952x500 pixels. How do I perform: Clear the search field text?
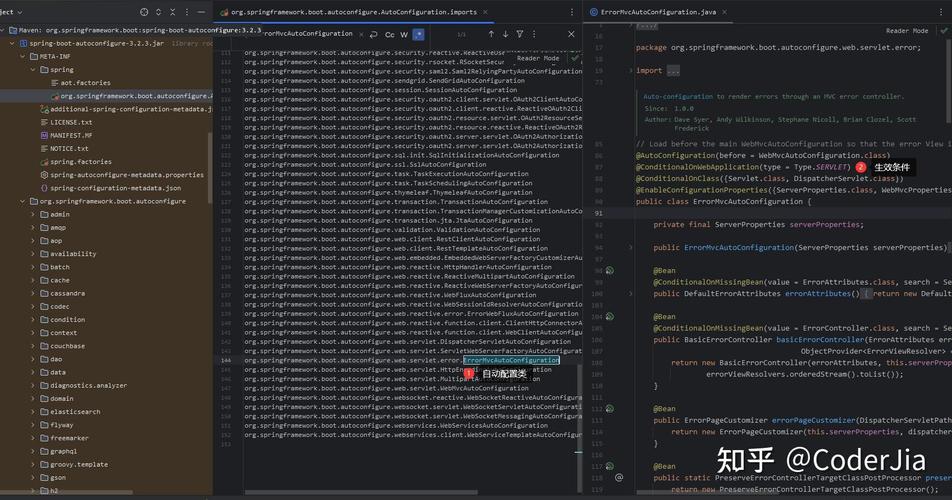[x=361, y=35]
